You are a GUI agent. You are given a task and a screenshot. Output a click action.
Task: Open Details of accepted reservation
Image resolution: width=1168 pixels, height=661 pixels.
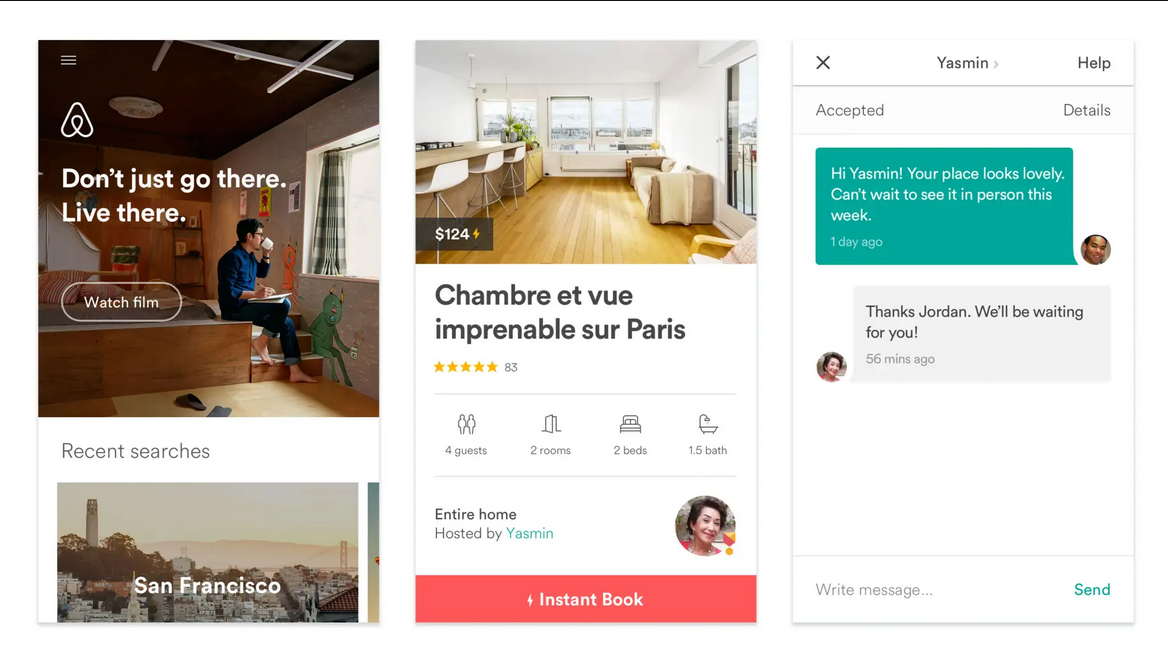click(1086, 110)
